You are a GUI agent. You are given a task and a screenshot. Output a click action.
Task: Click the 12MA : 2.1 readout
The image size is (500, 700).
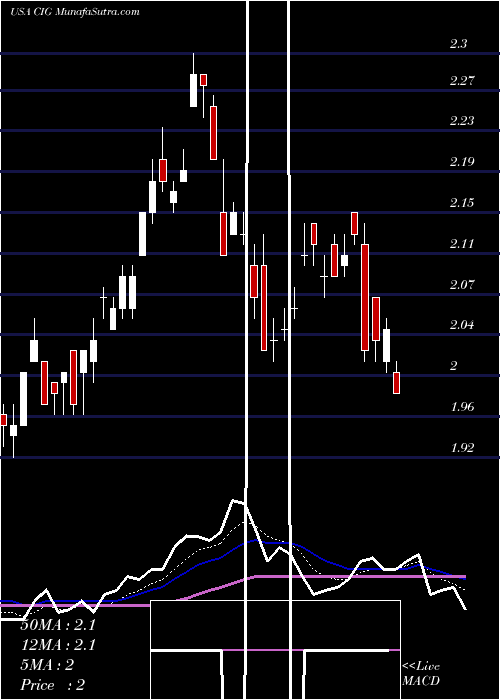click(x=58, y=645)
